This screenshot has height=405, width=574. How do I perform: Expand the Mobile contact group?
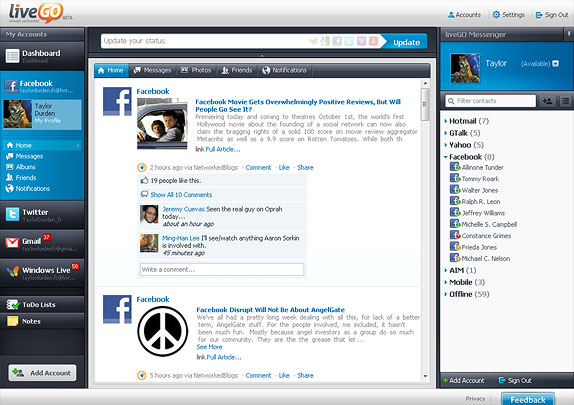(x=446, y=282)
